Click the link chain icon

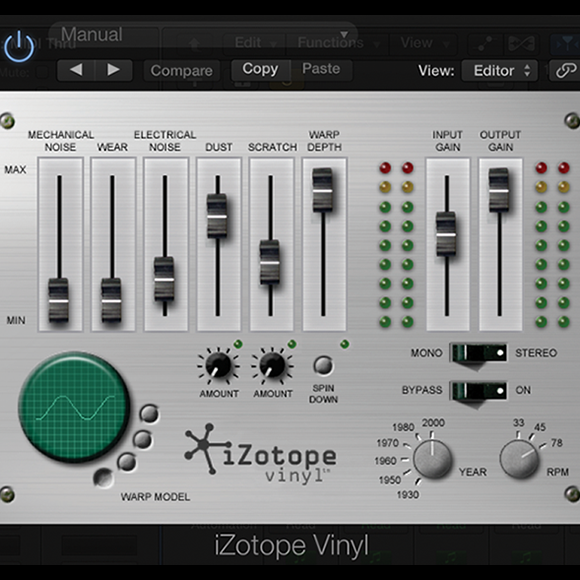click(565, 70)
